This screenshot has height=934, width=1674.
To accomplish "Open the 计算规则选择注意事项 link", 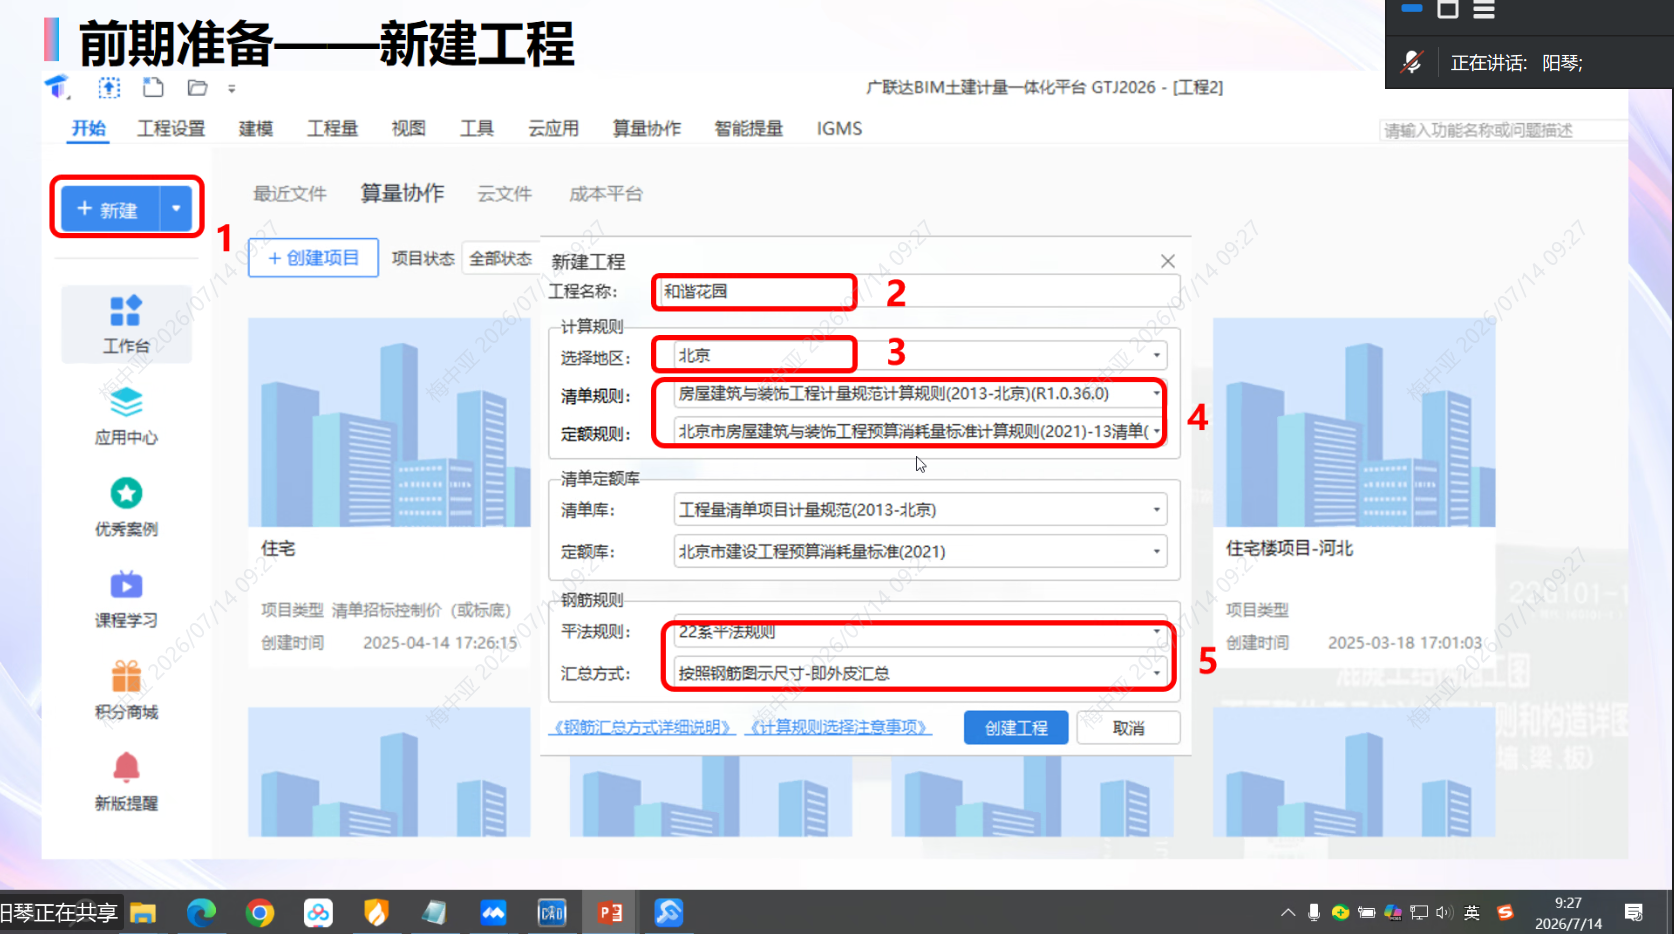I will point(839,727).
